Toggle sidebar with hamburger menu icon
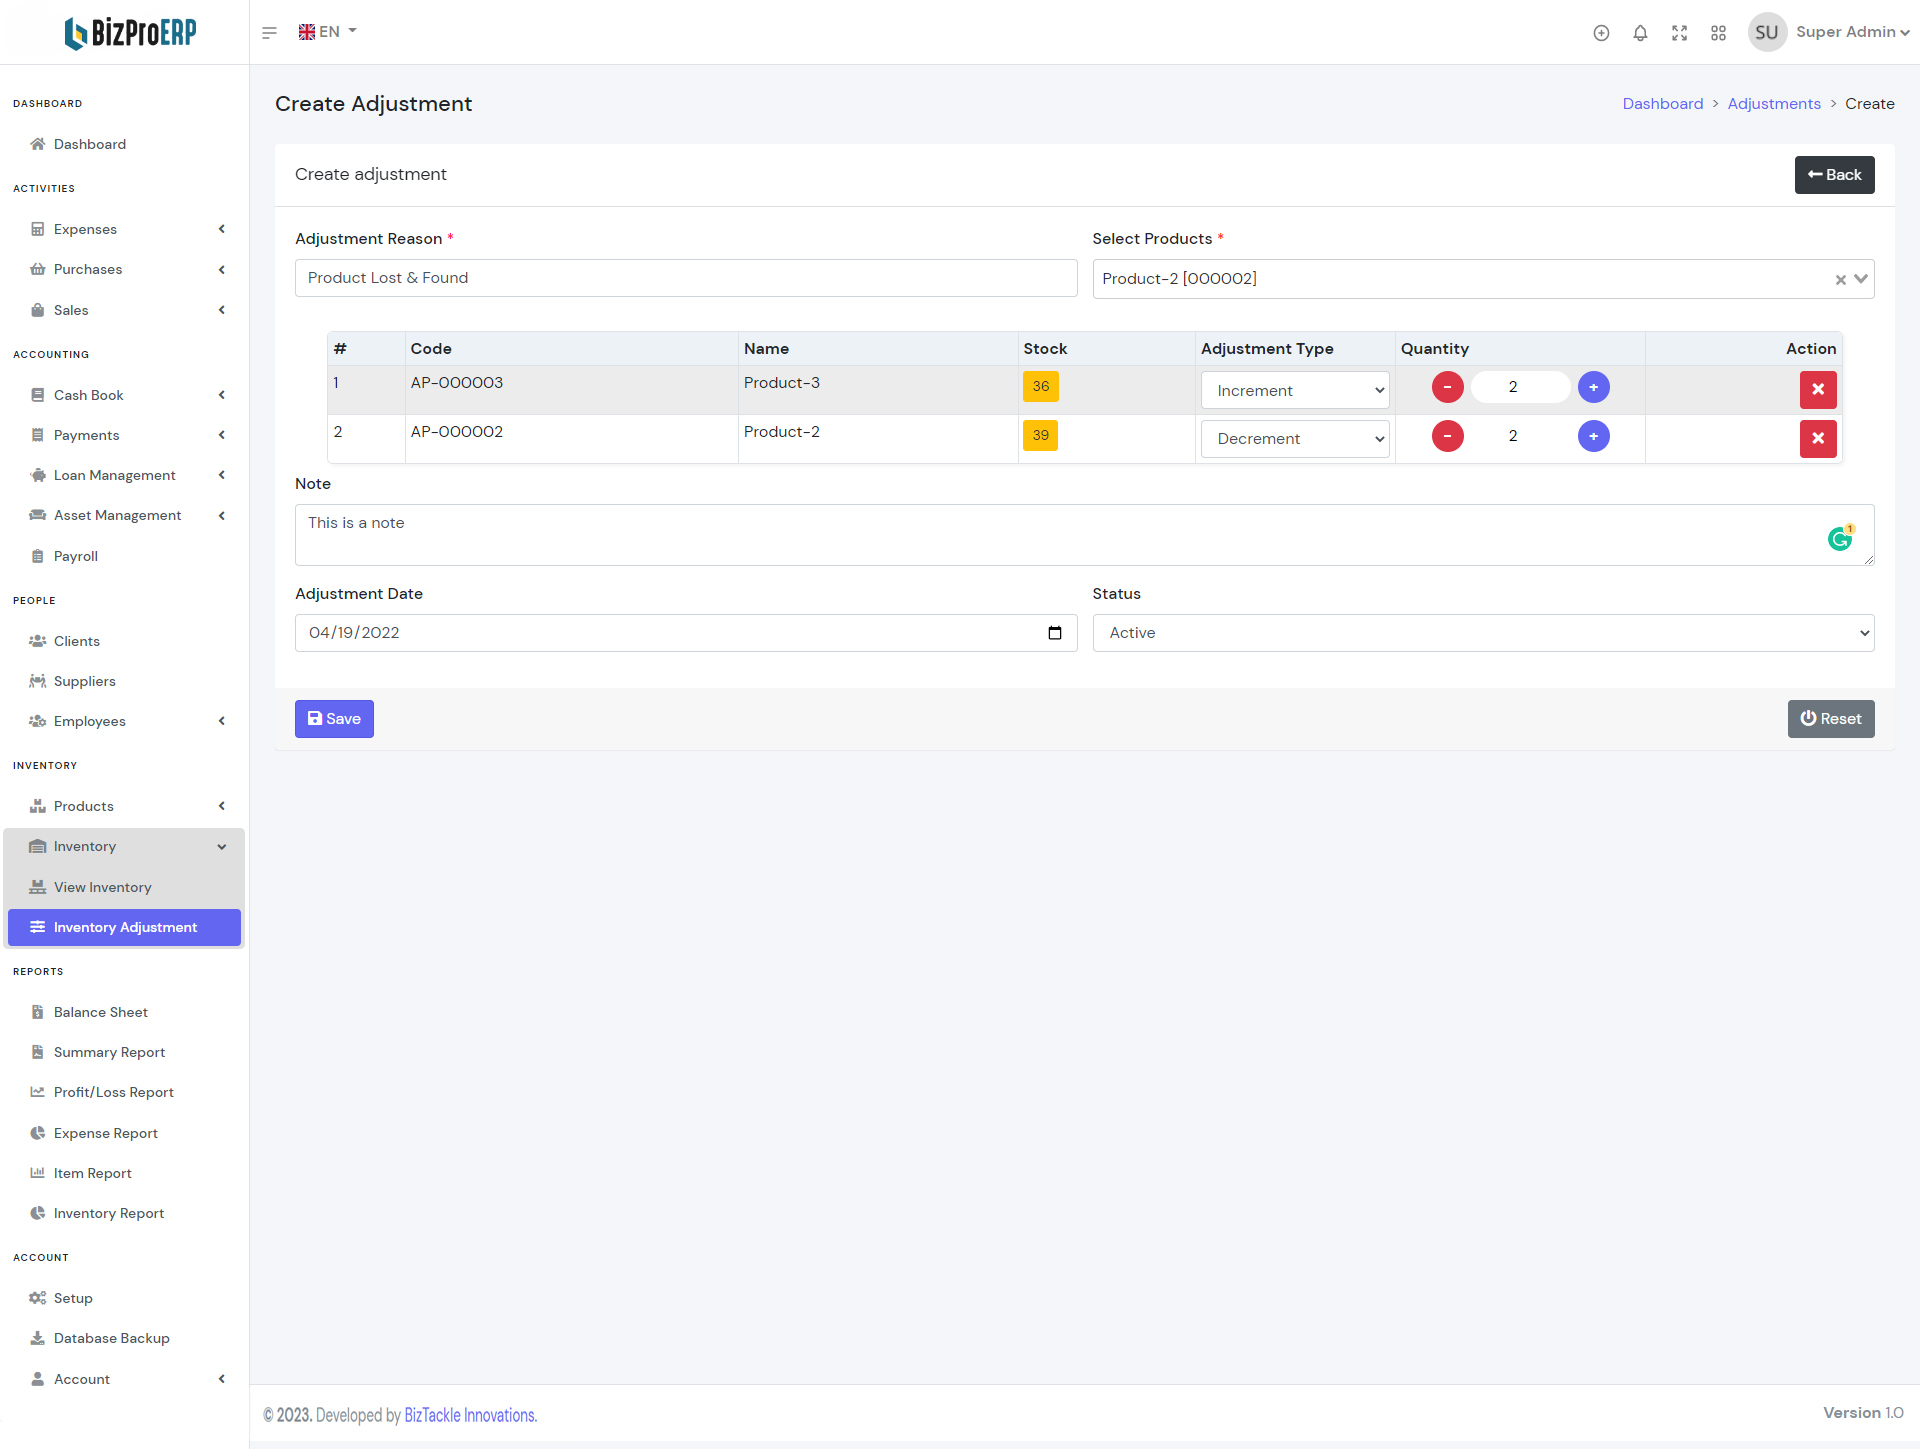 [x=269, y=33]
